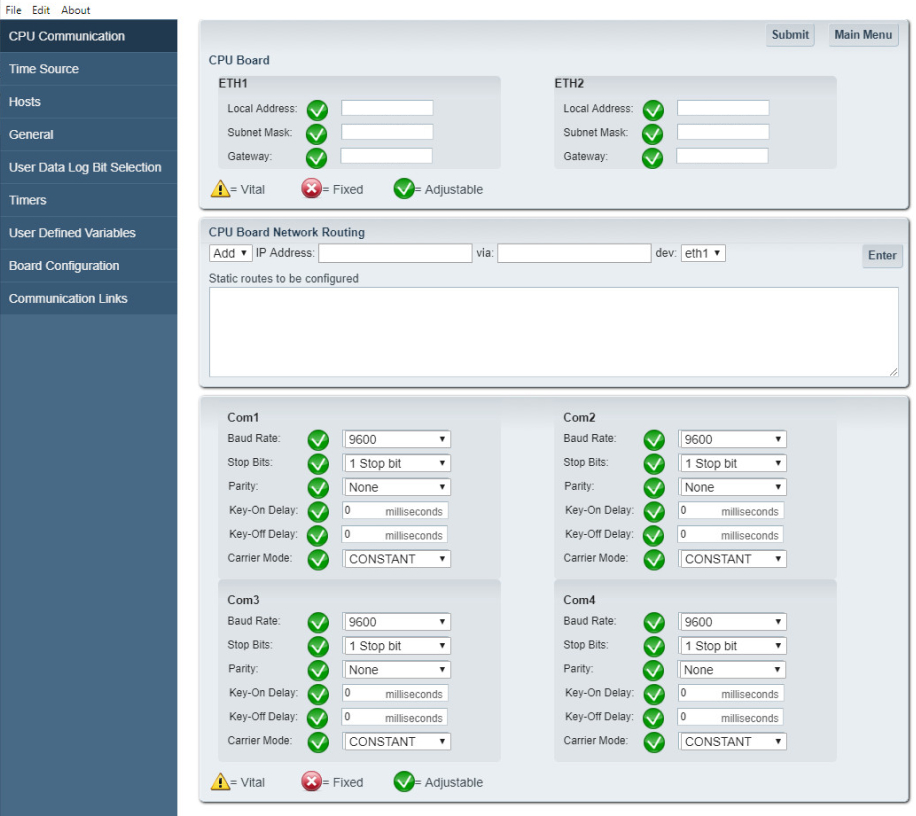Select the General sidebar item
Viewport: 916px width, 816px height.
[x=89, y=134]
